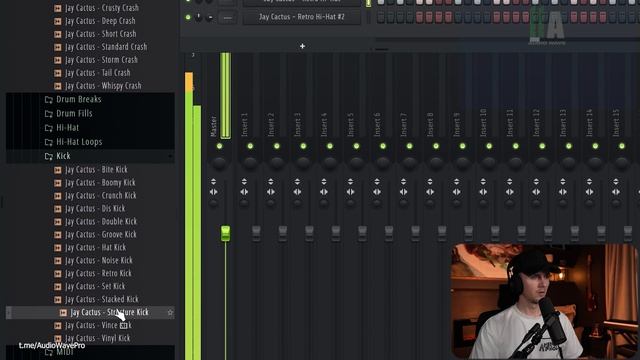Image resolution: width=640 pixels, height=360 pixels.
Task: Favorite the Structure Kick sample with star
Action: pos(170,313)
